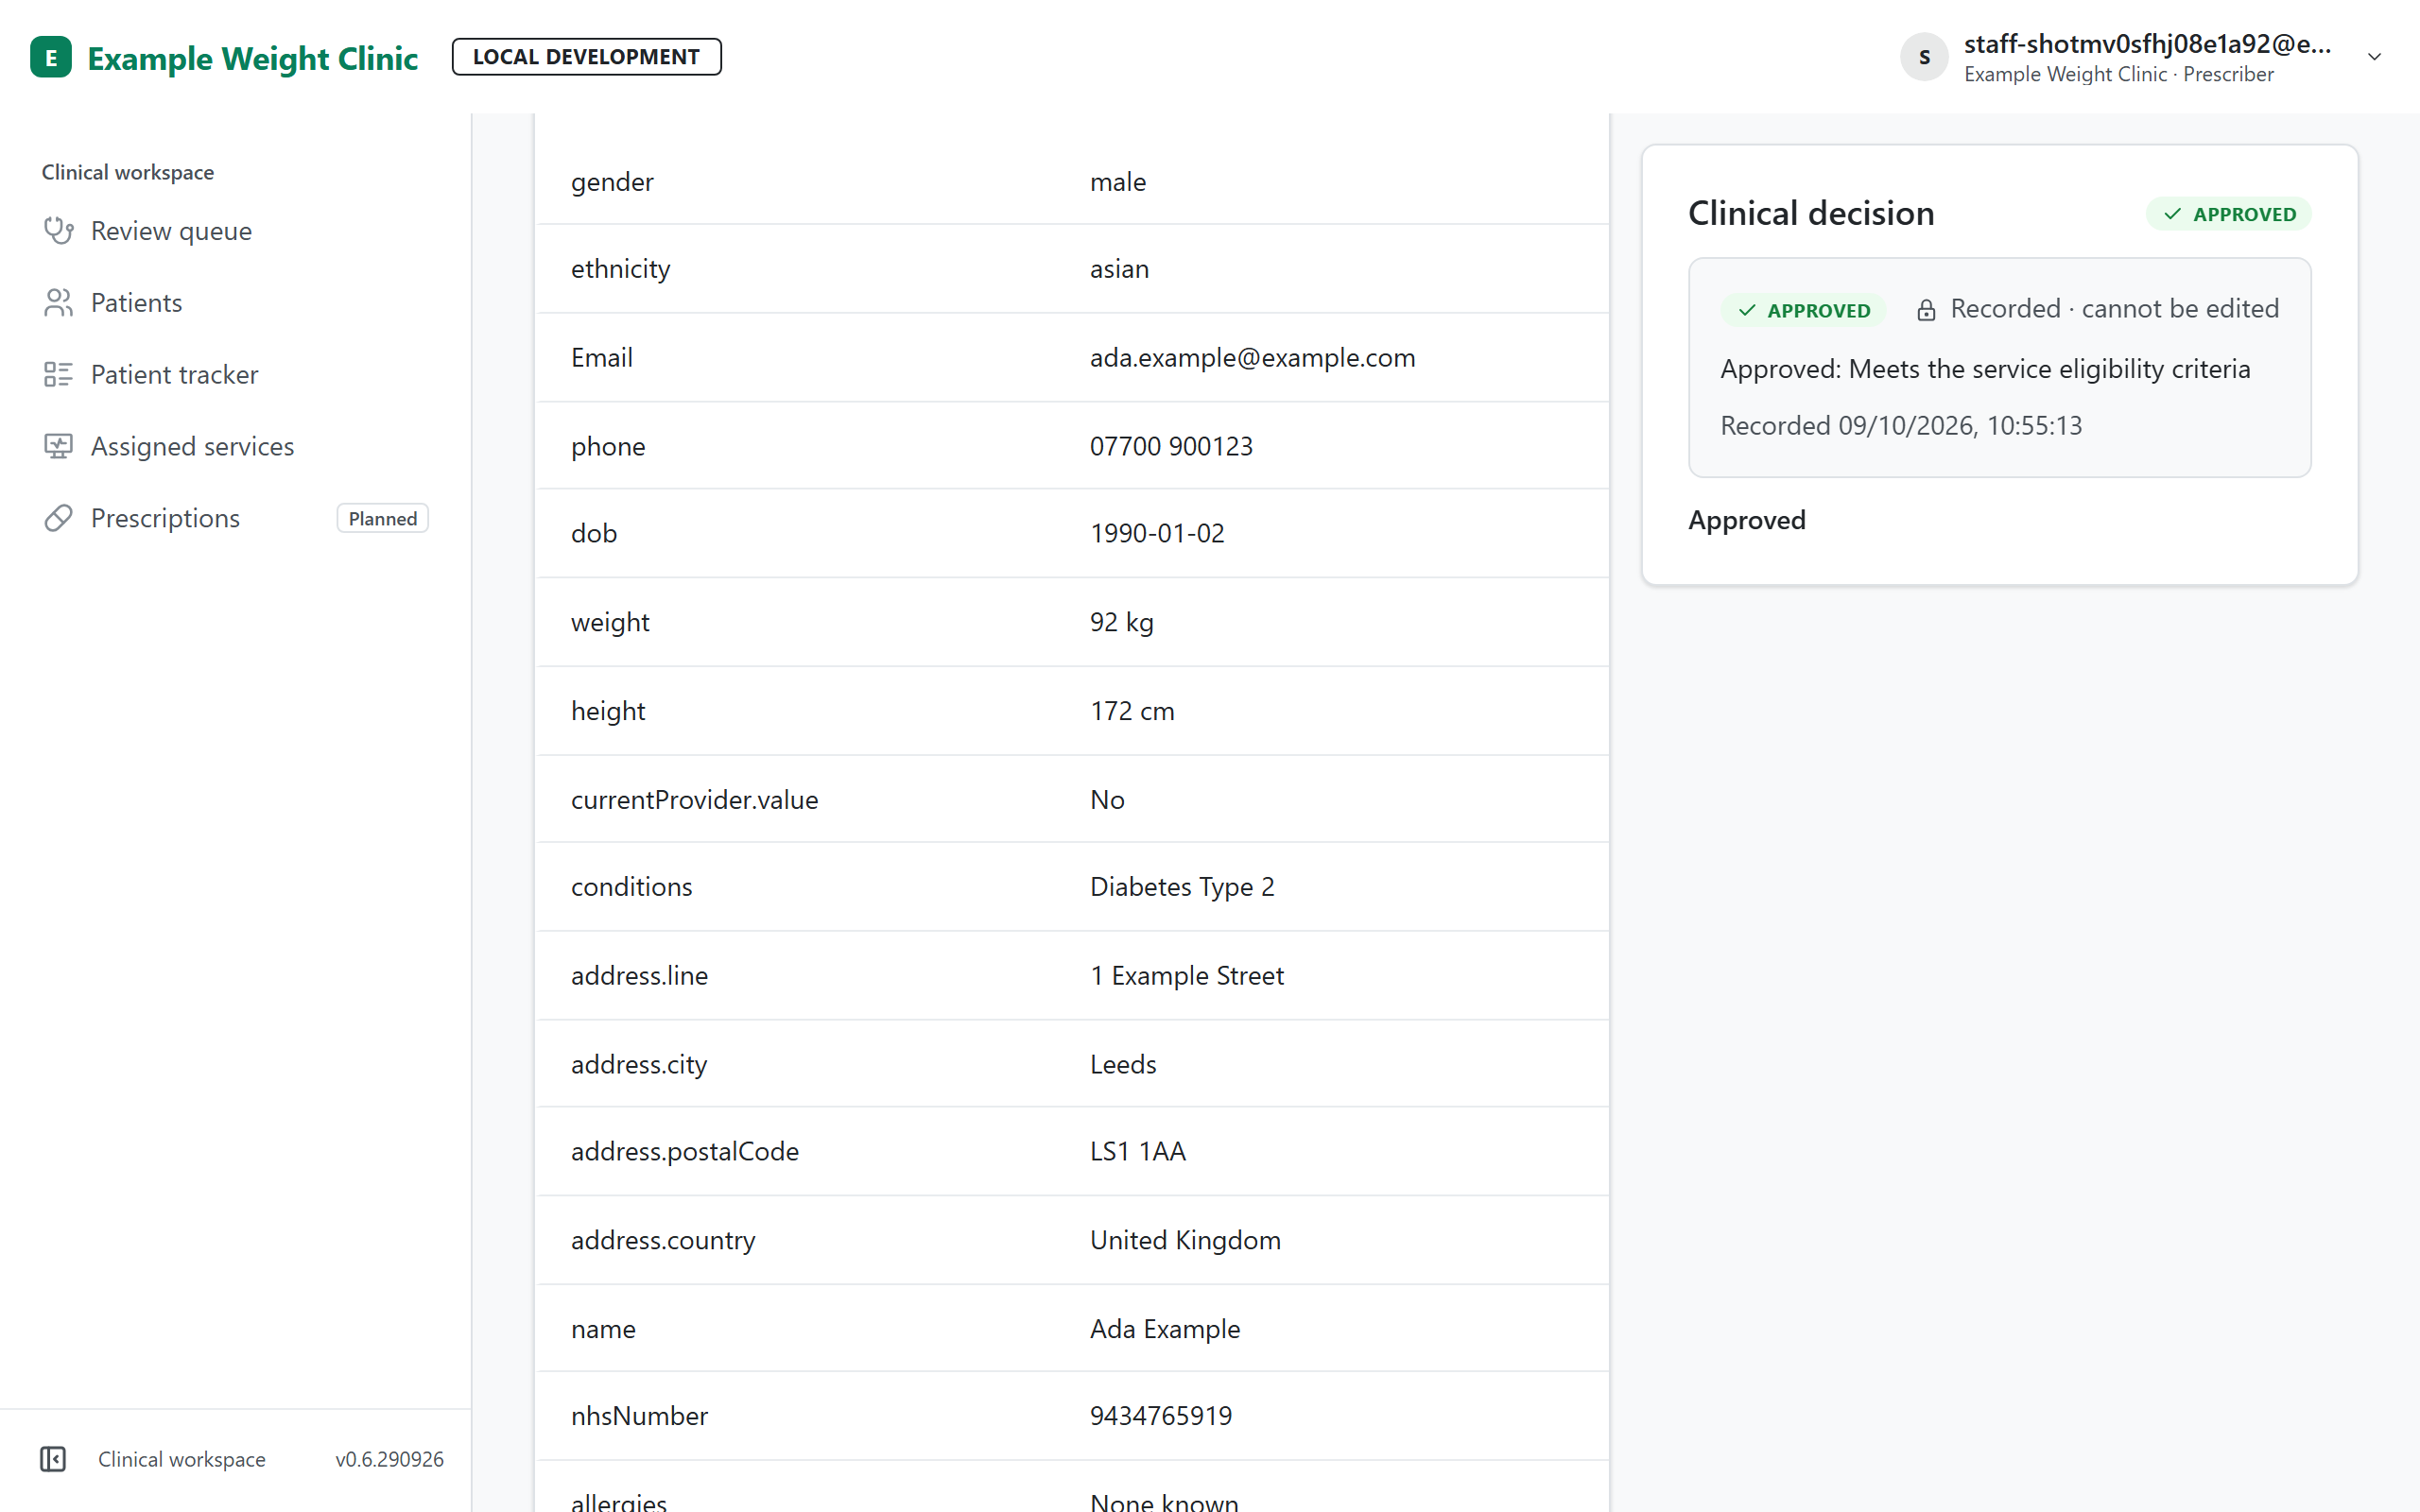The width and height of the screenshot is (2420, 1512).
Task: Click the LOCAL DEVELOPMENT badge
Action: tap(586, 57)
